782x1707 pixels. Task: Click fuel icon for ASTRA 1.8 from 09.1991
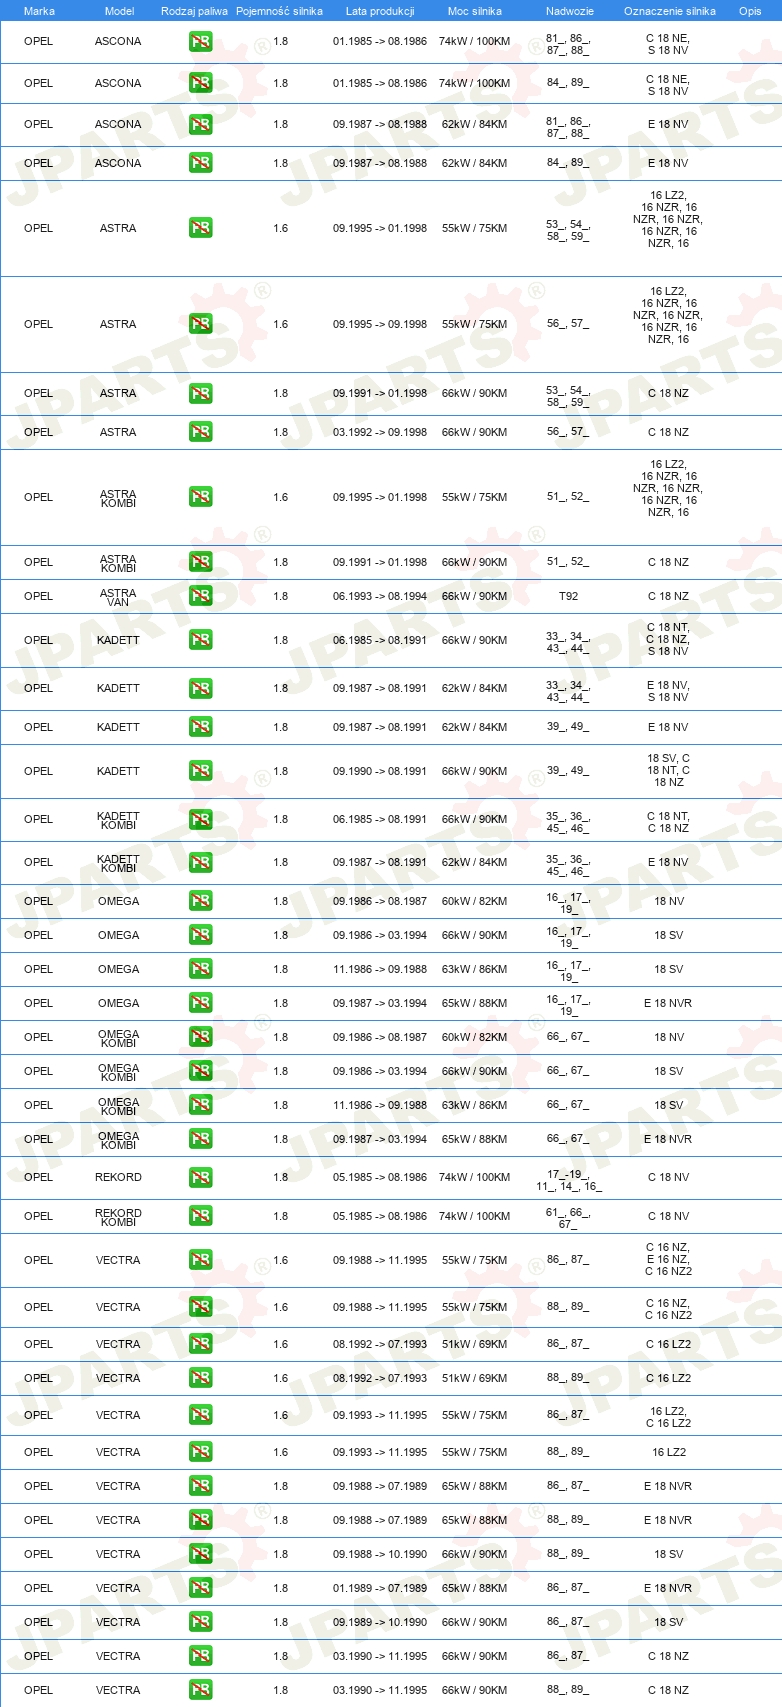[200, 394]
